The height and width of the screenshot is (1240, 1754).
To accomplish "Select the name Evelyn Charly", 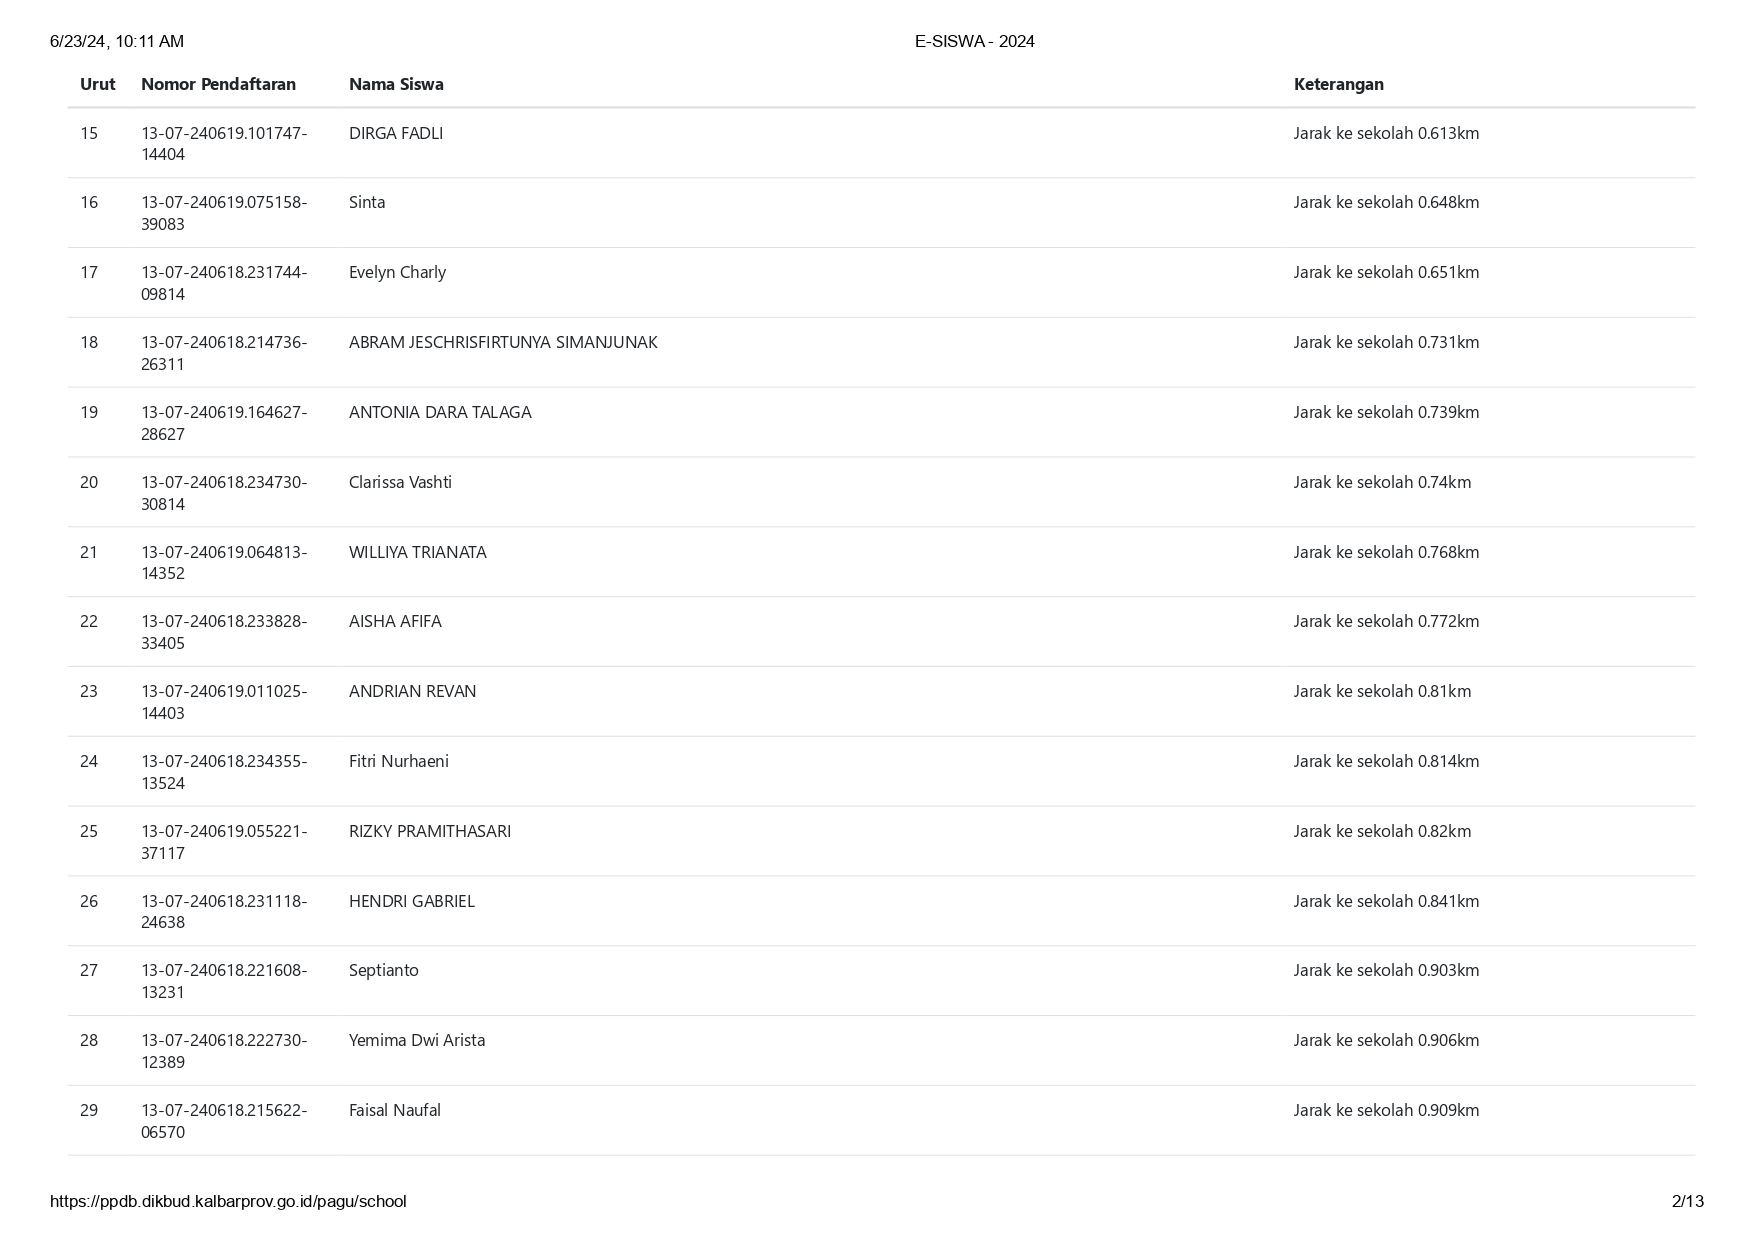I will (x=397, y=272).
